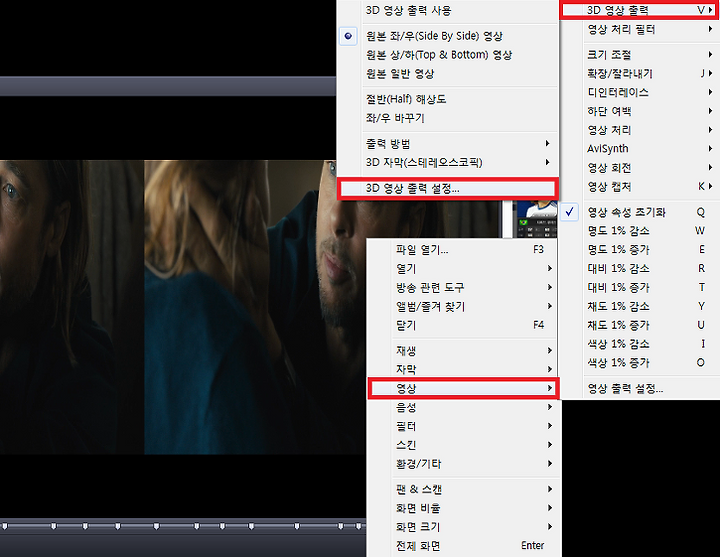720x557 pixels.
Task: Expand 영상 캡처 submenu
Action: tap(640, 186)
